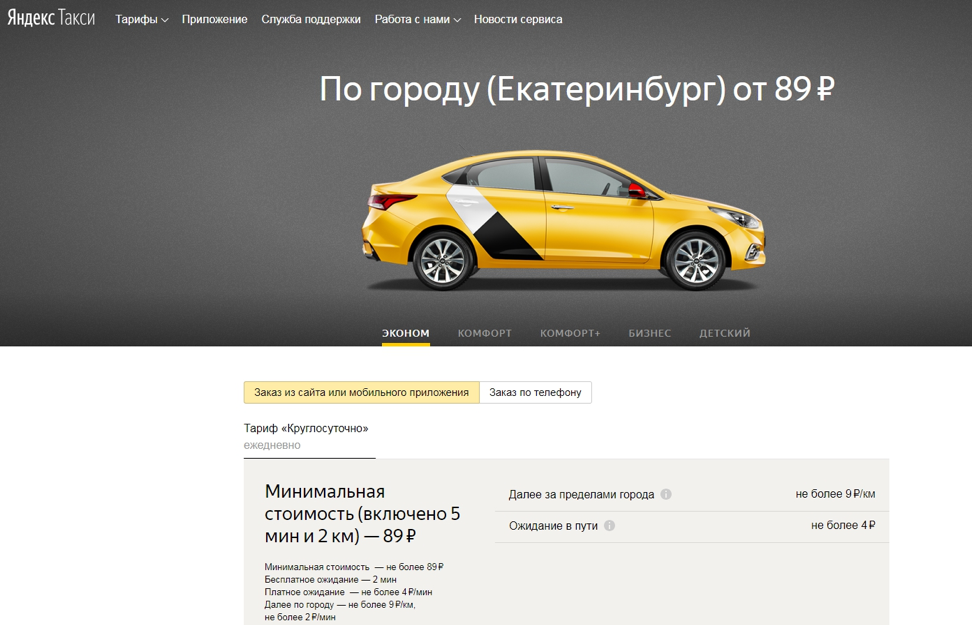Select the Эконом tariff tab

pyautogui.click(x=405, y=333)
